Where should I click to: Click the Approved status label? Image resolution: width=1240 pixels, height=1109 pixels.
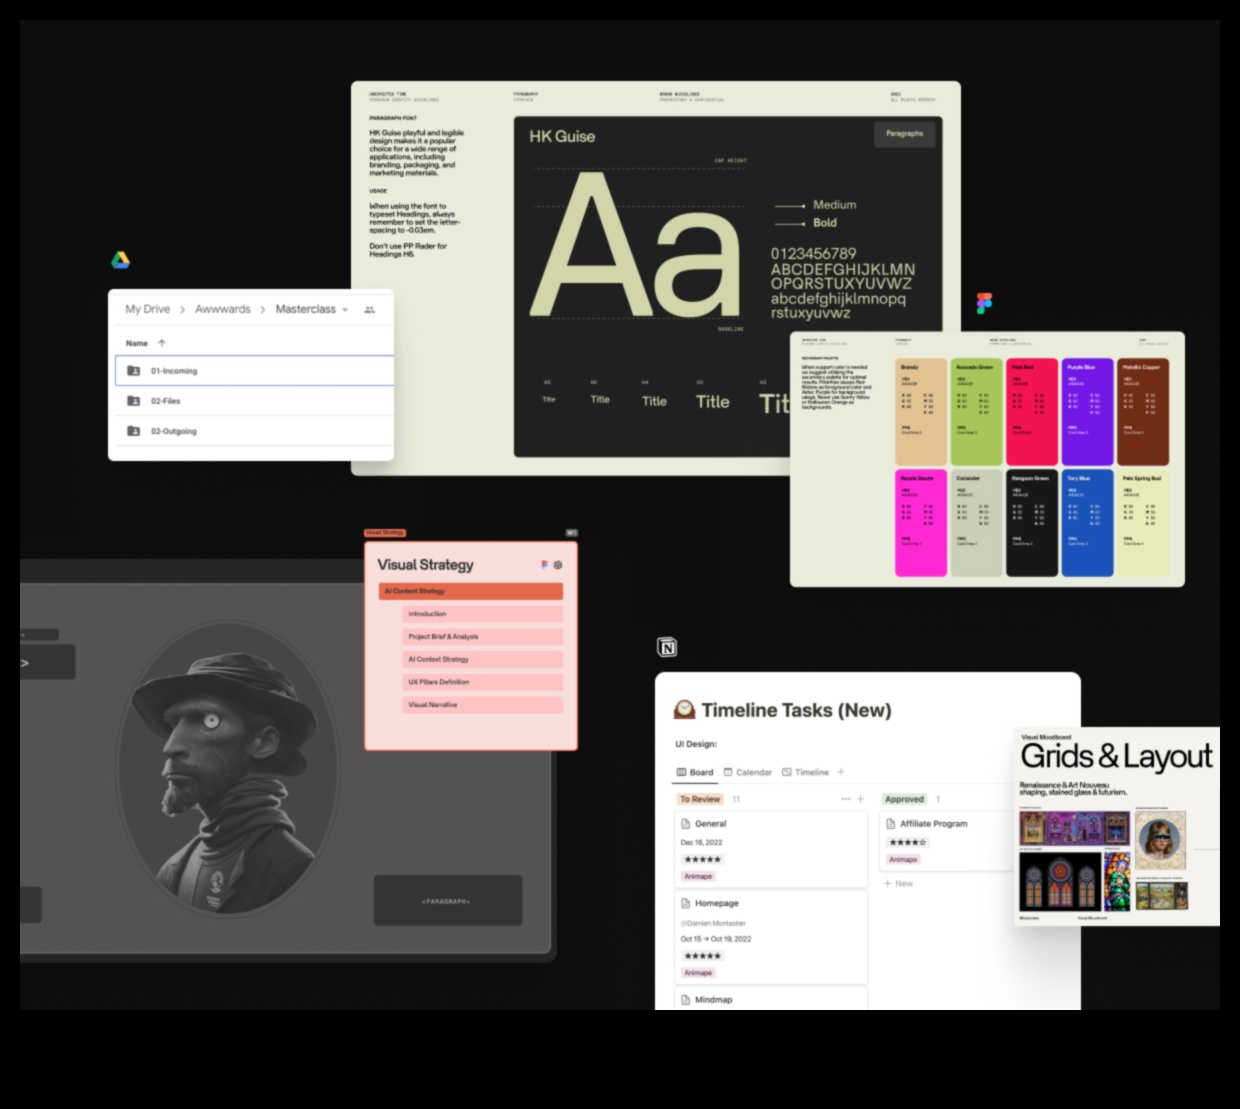coord(904,799)
